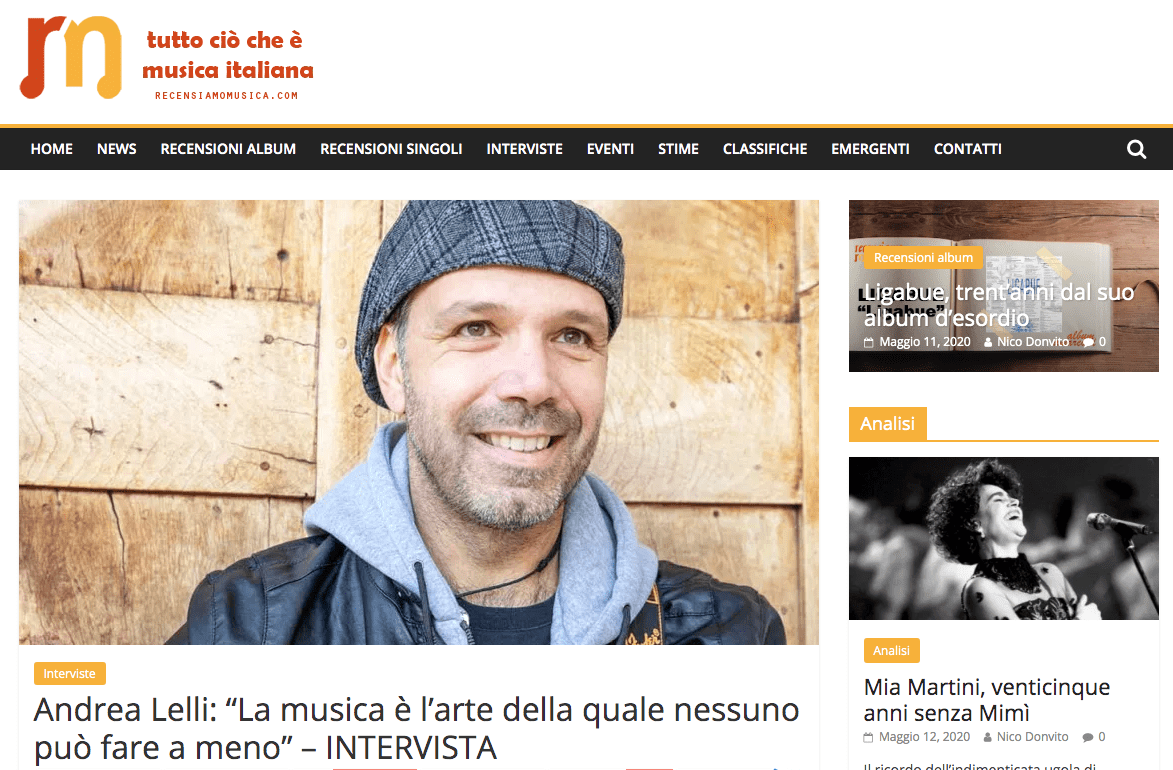
Task: Go to HOME in navigation bar
Action: coord(52,149)
